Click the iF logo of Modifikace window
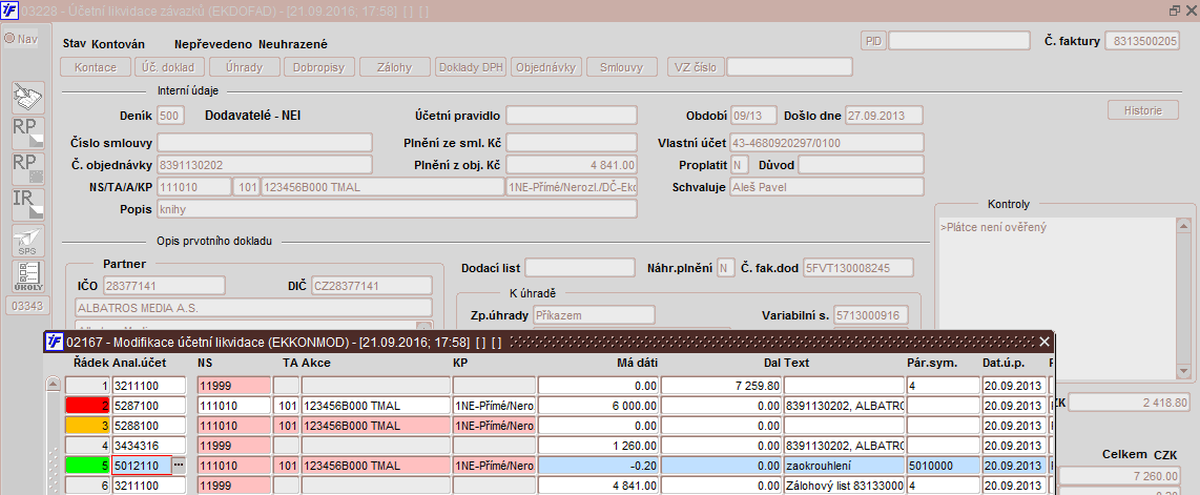1200x495 pixels. tap(54, 342)
